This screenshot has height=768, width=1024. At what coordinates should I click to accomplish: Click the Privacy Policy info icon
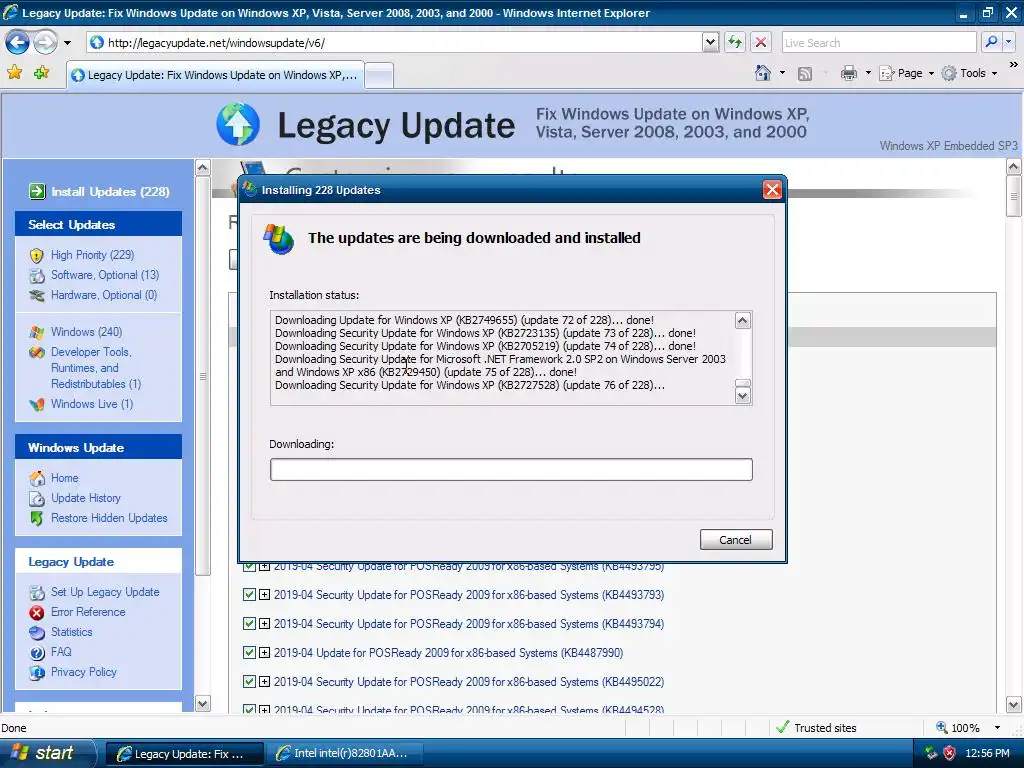37,672
